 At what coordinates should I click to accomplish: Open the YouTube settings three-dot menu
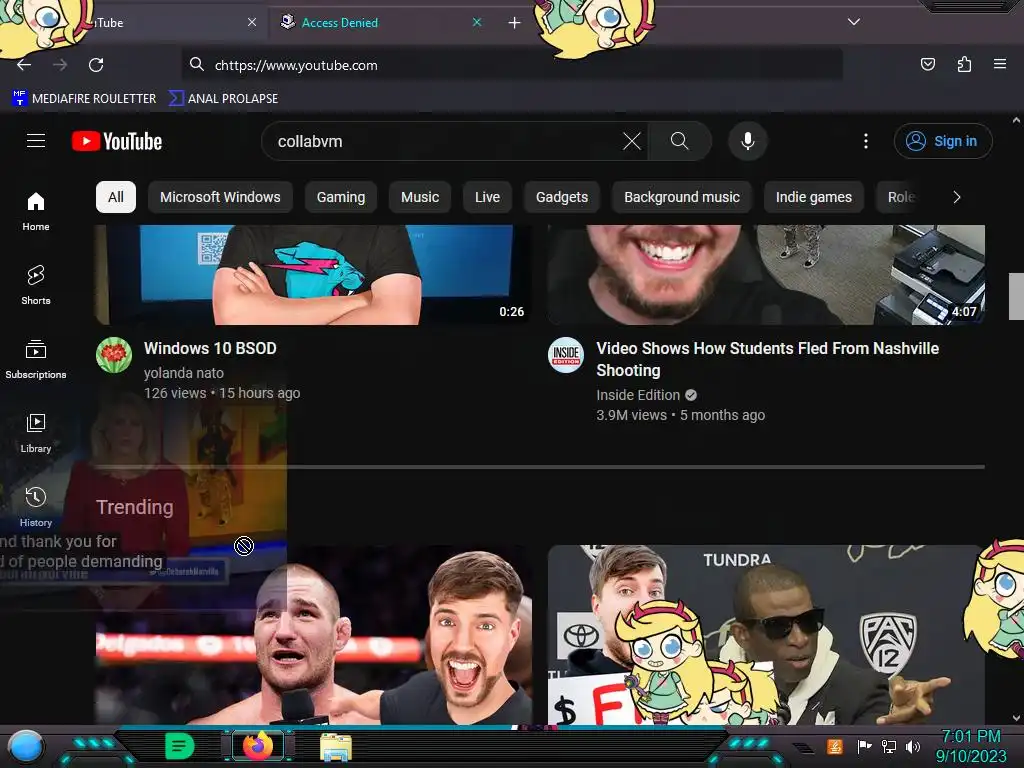click(866, 141)
